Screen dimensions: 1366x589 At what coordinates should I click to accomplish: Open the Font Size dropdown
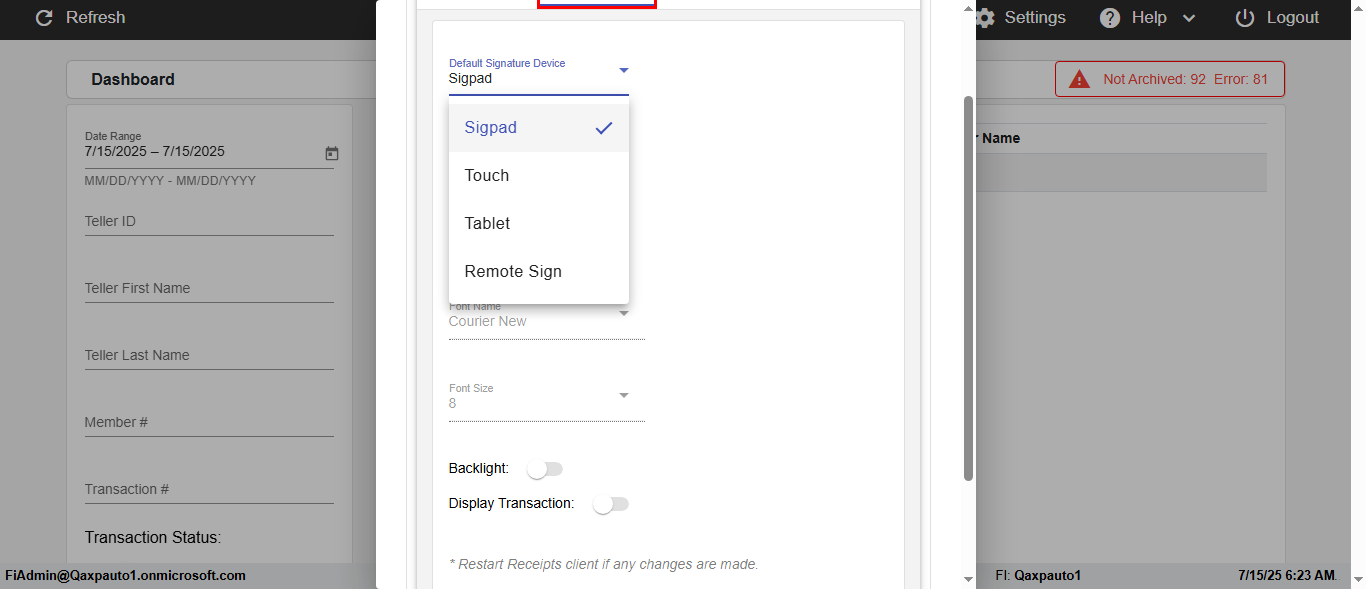click(546, 403)
